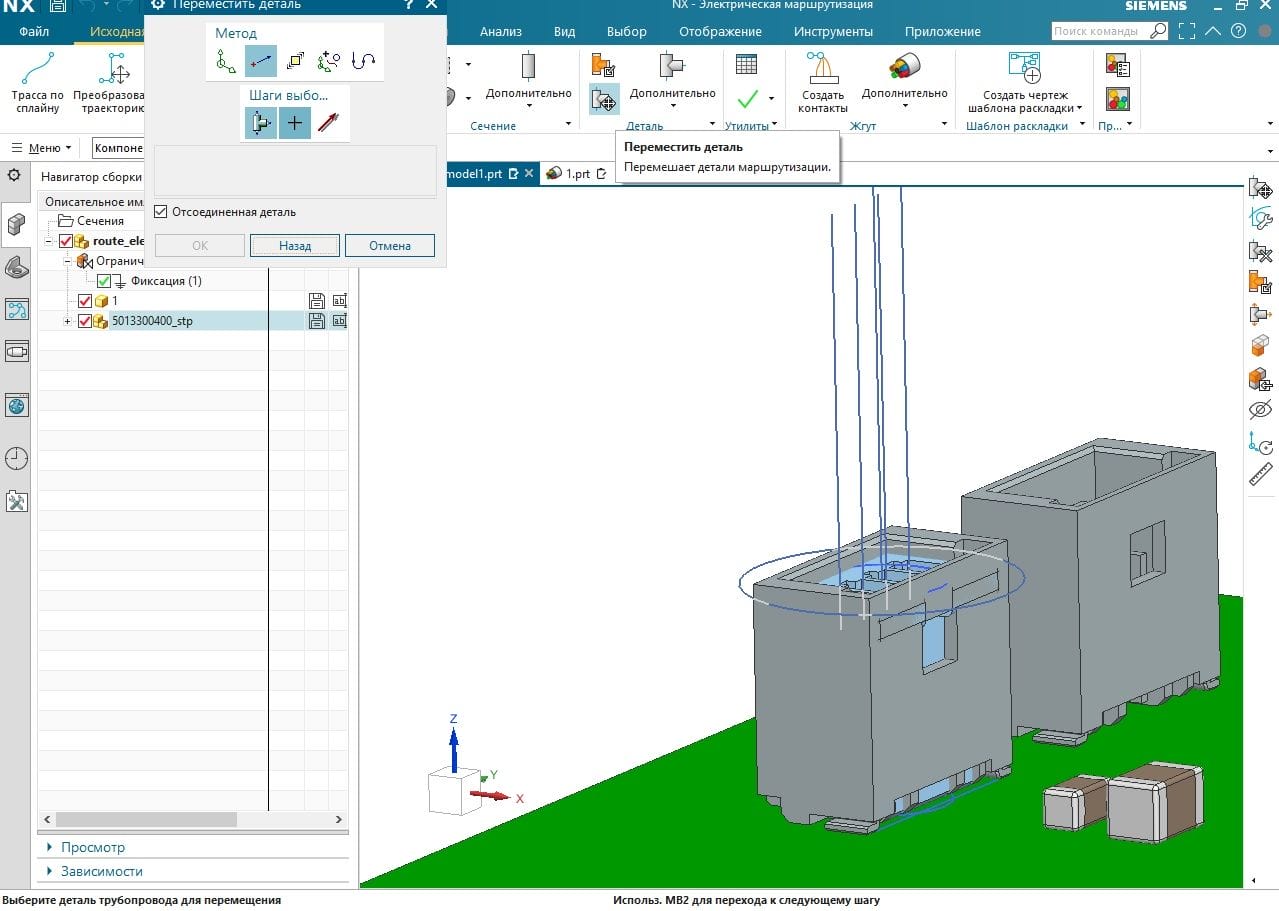Image resolution: width=1279 pixels, height=911 pixels.
Task: Click the Назад button
Action: (x=295, y=245)
